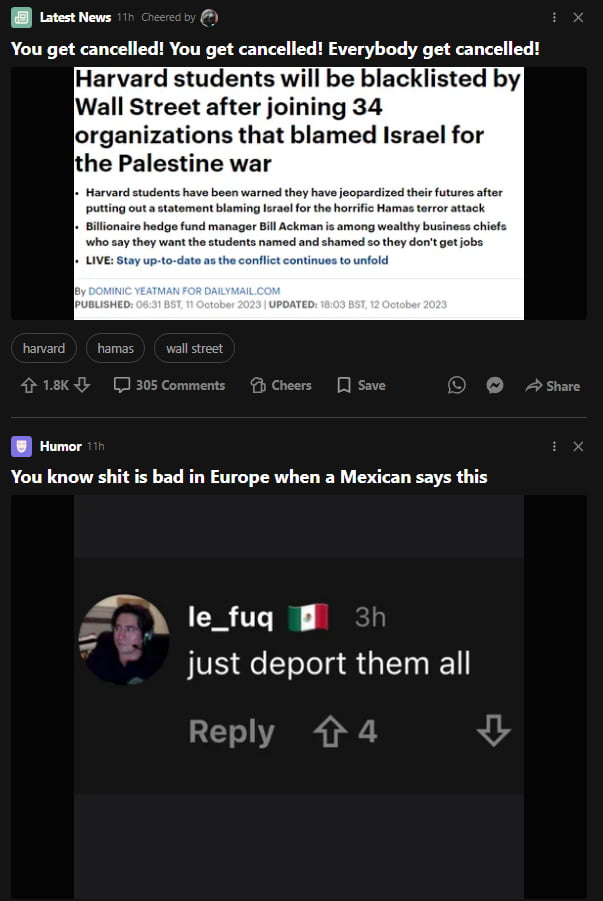Save the Harvard students post
Viewport: 603px width, 901px height.
[x=361, y=385]
